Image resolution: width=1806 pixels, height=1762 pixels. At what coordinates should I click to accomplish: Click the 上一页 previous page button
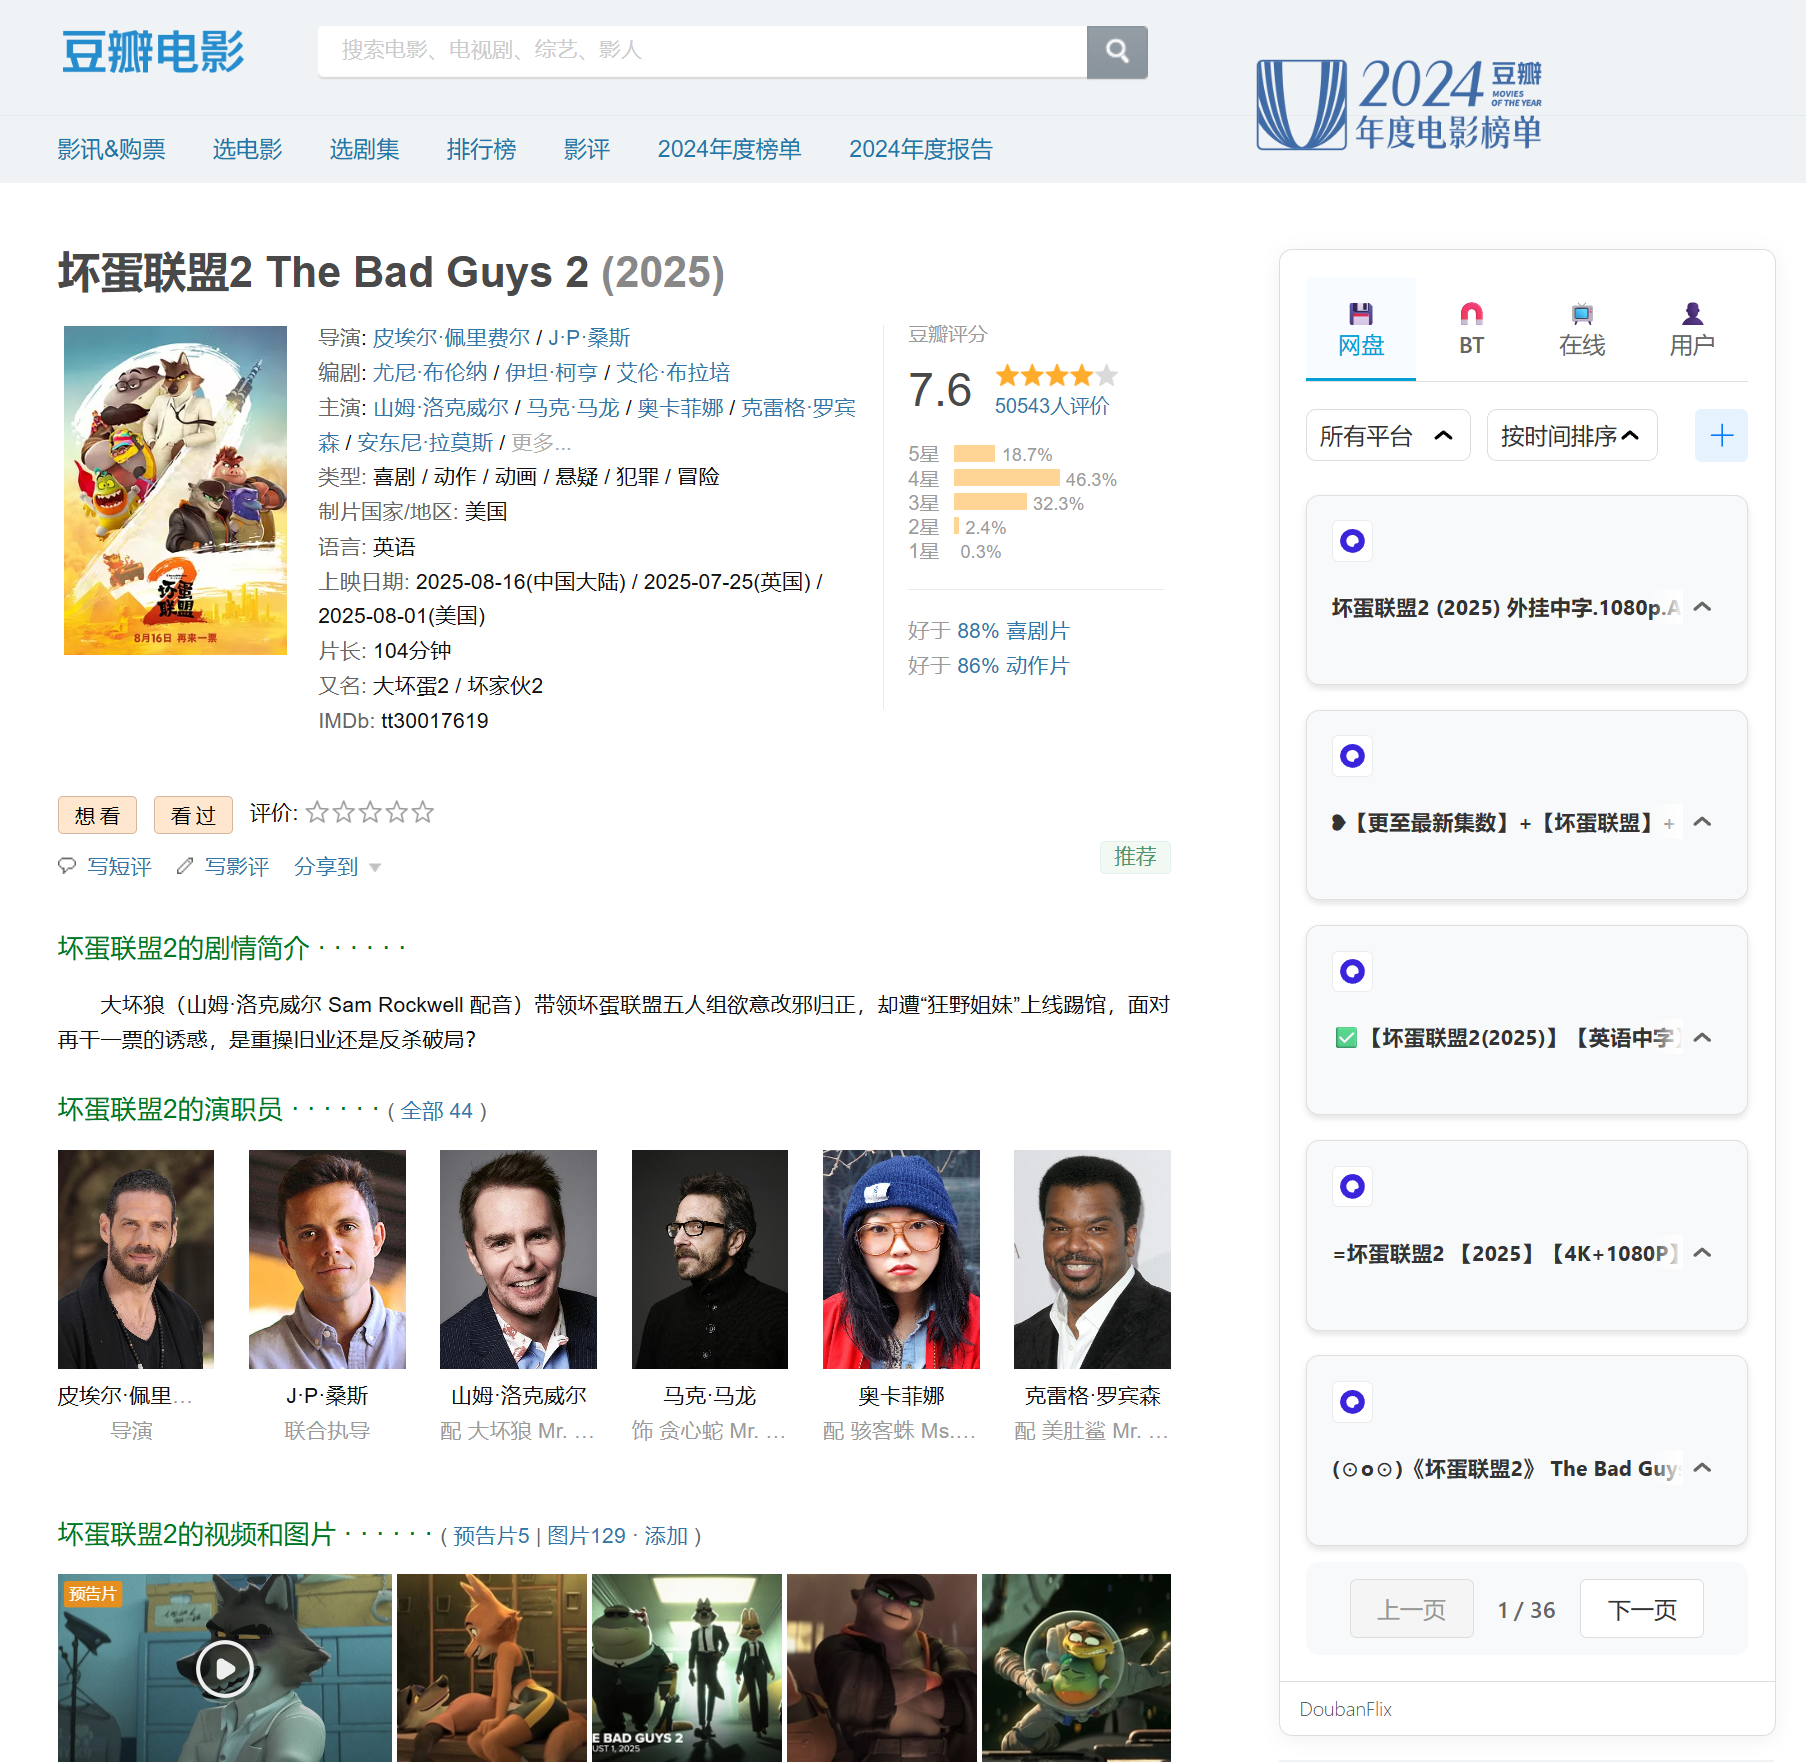tap(1411, 1609)
